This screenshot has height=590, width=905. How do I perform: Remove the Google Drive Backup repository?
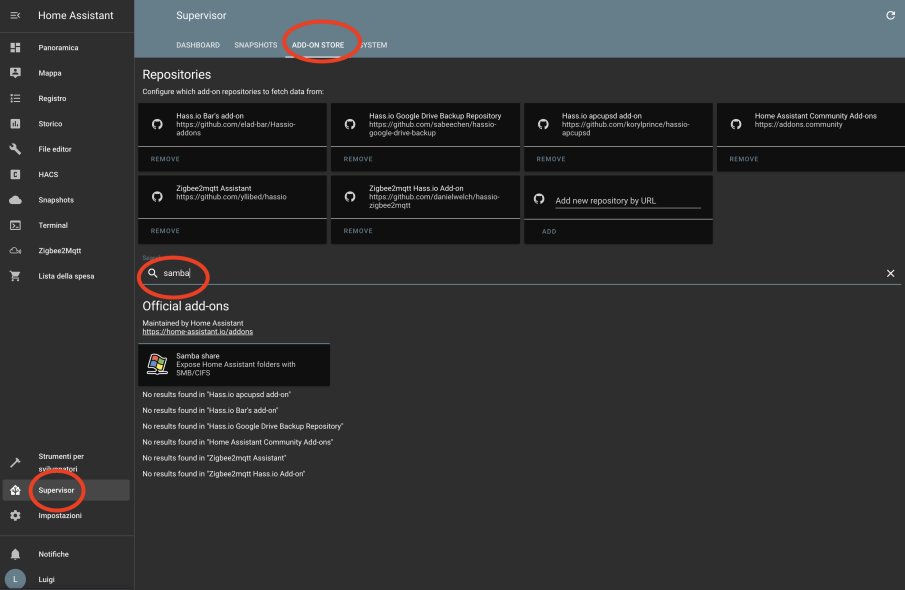pos(358,159)
